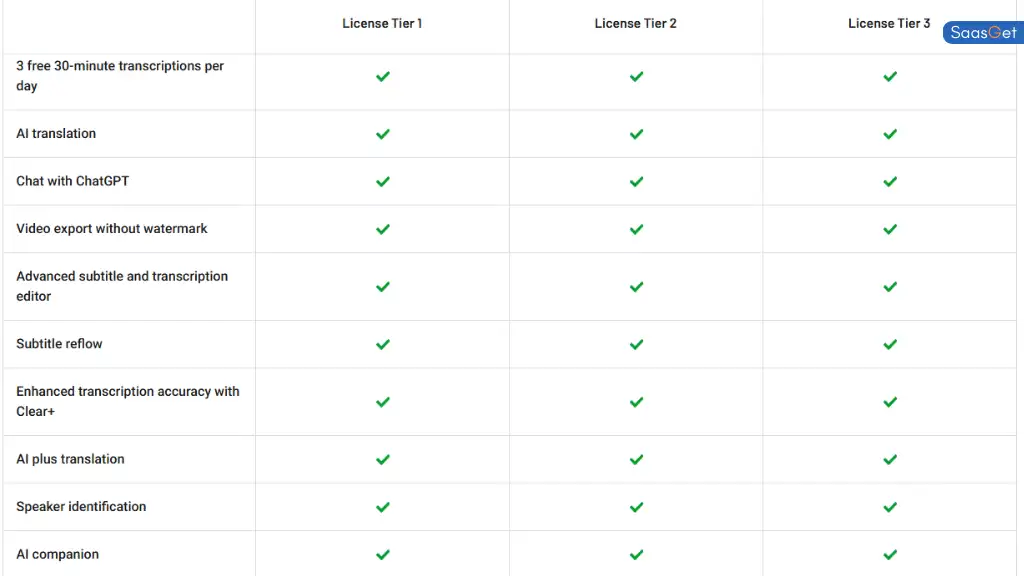This screenshot has width=1024, height=576.
Task: Select the License Tier 1 column header
Action: pos(382,24)
